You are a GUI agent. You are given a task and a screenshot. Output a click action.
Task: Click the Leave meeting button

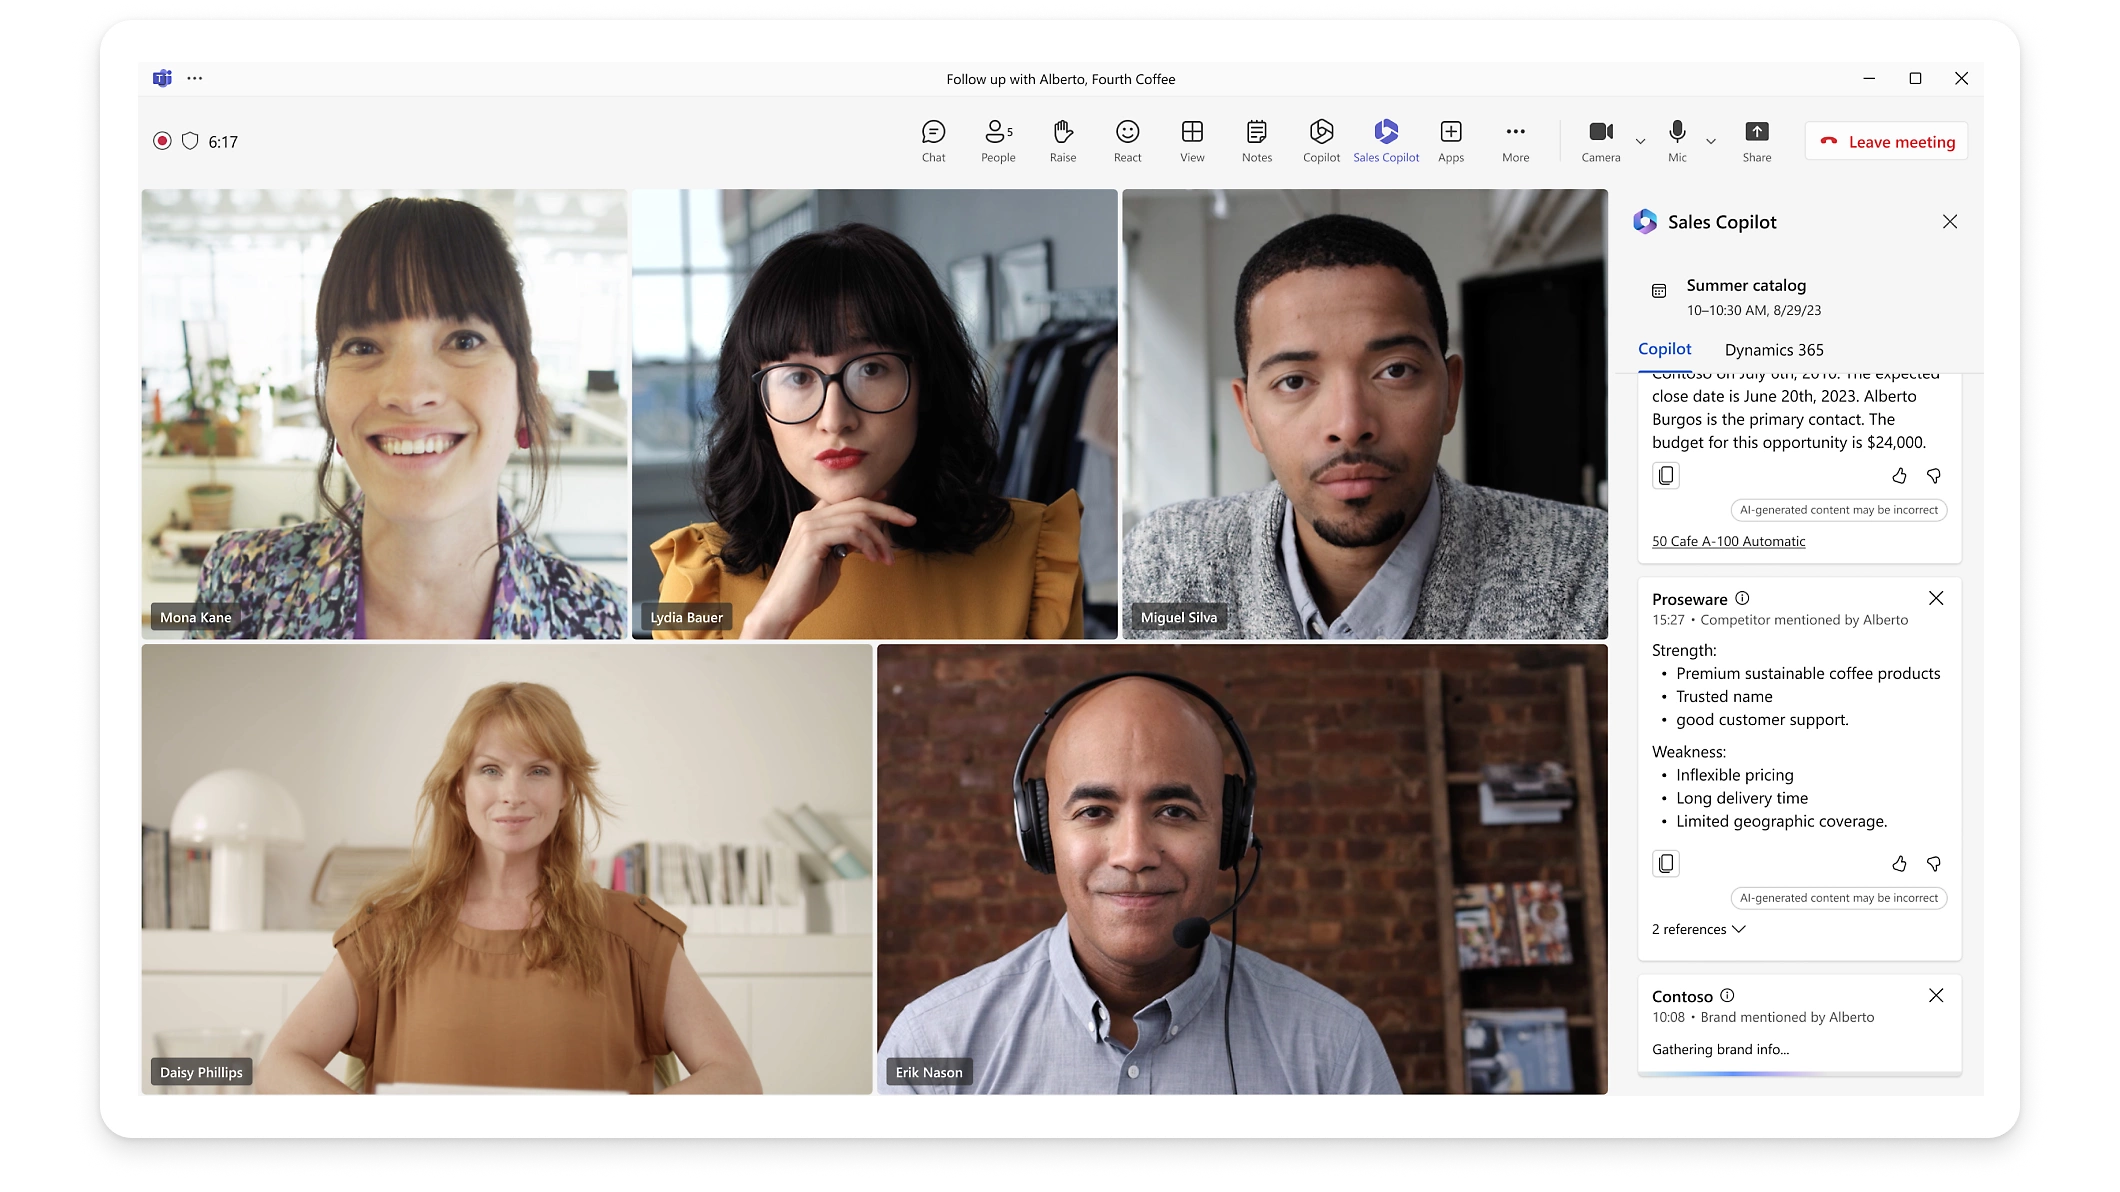point(1887,142)
